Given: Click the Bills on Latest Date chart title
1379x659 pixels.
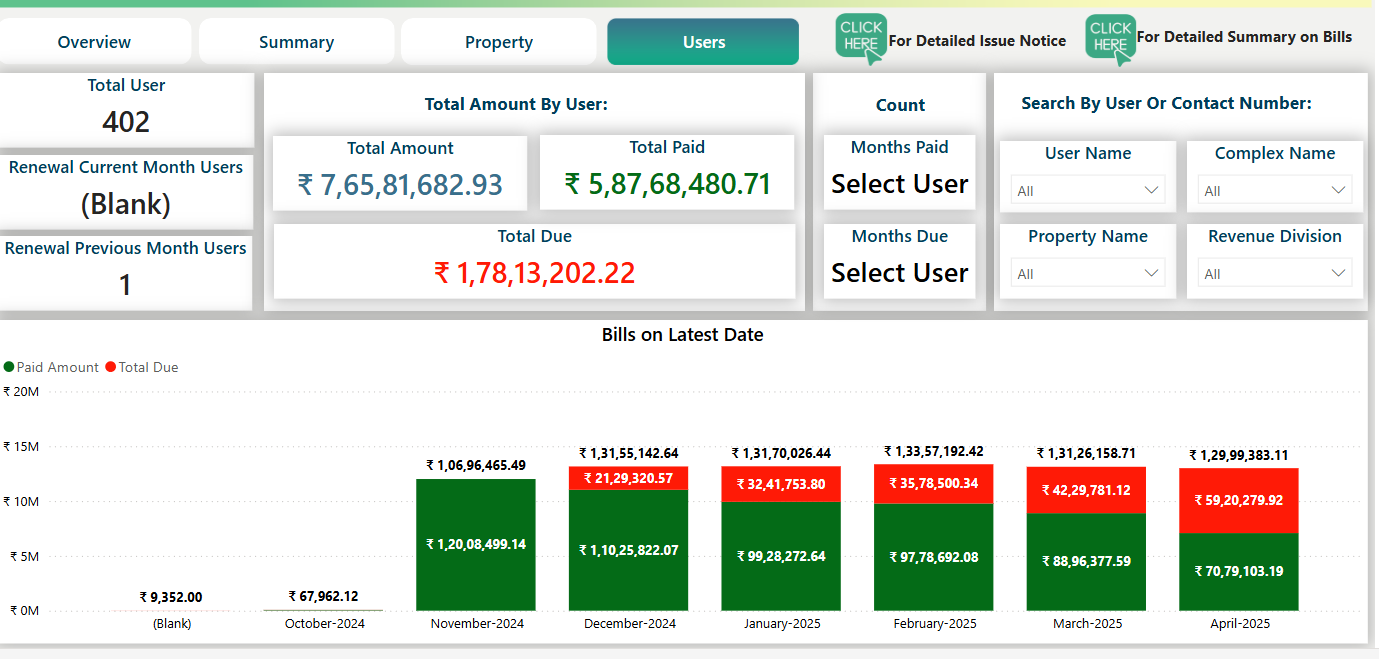Looking at the screenshot, I should coord(682,335).
